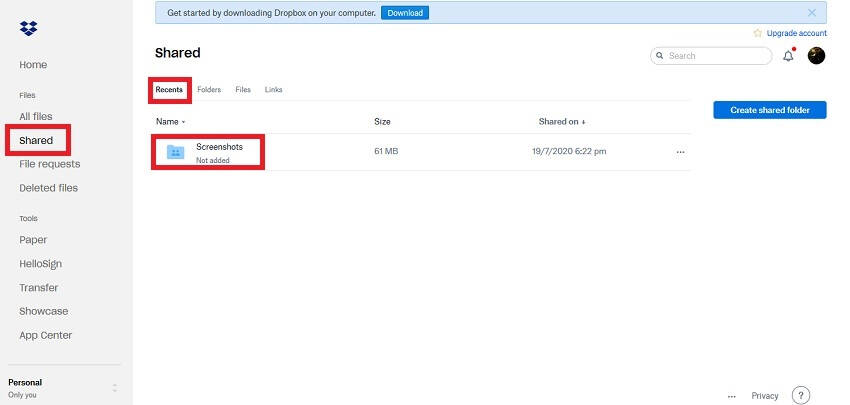This screenshot has height=405, width=850.
Task: Click the 19/7/2020 6:22 pm date
Action: pos(569,151)
